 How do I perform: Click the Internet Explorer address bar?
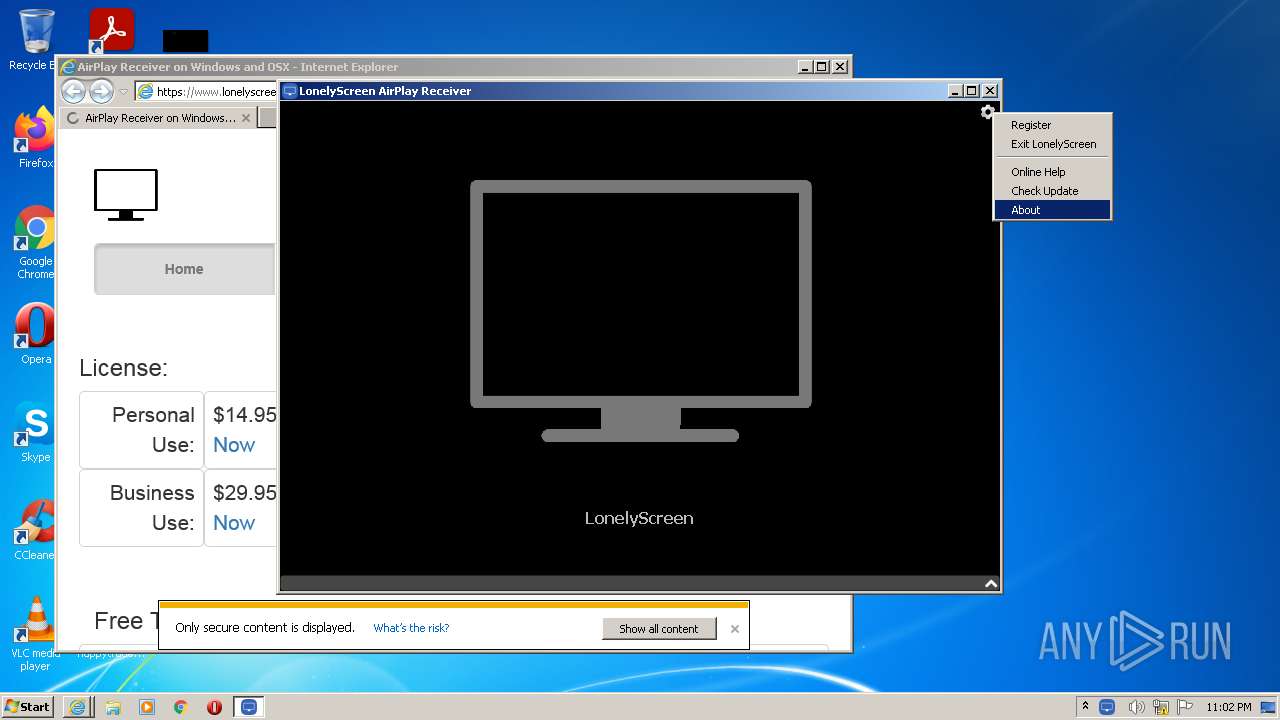tap(206, 91)
